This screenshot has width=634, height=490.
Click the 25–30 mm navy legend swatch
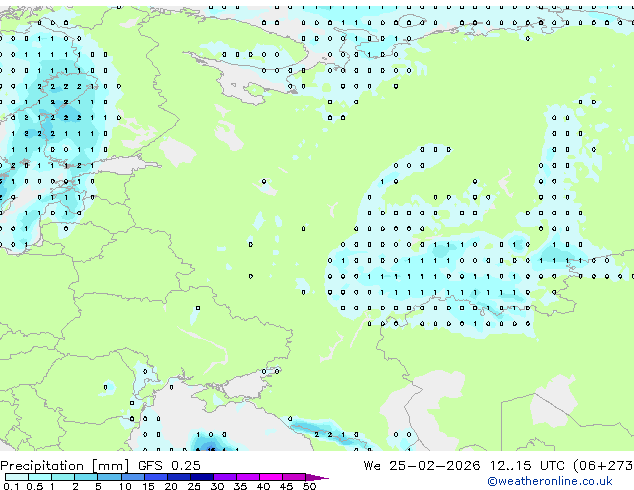coord(201,477)
